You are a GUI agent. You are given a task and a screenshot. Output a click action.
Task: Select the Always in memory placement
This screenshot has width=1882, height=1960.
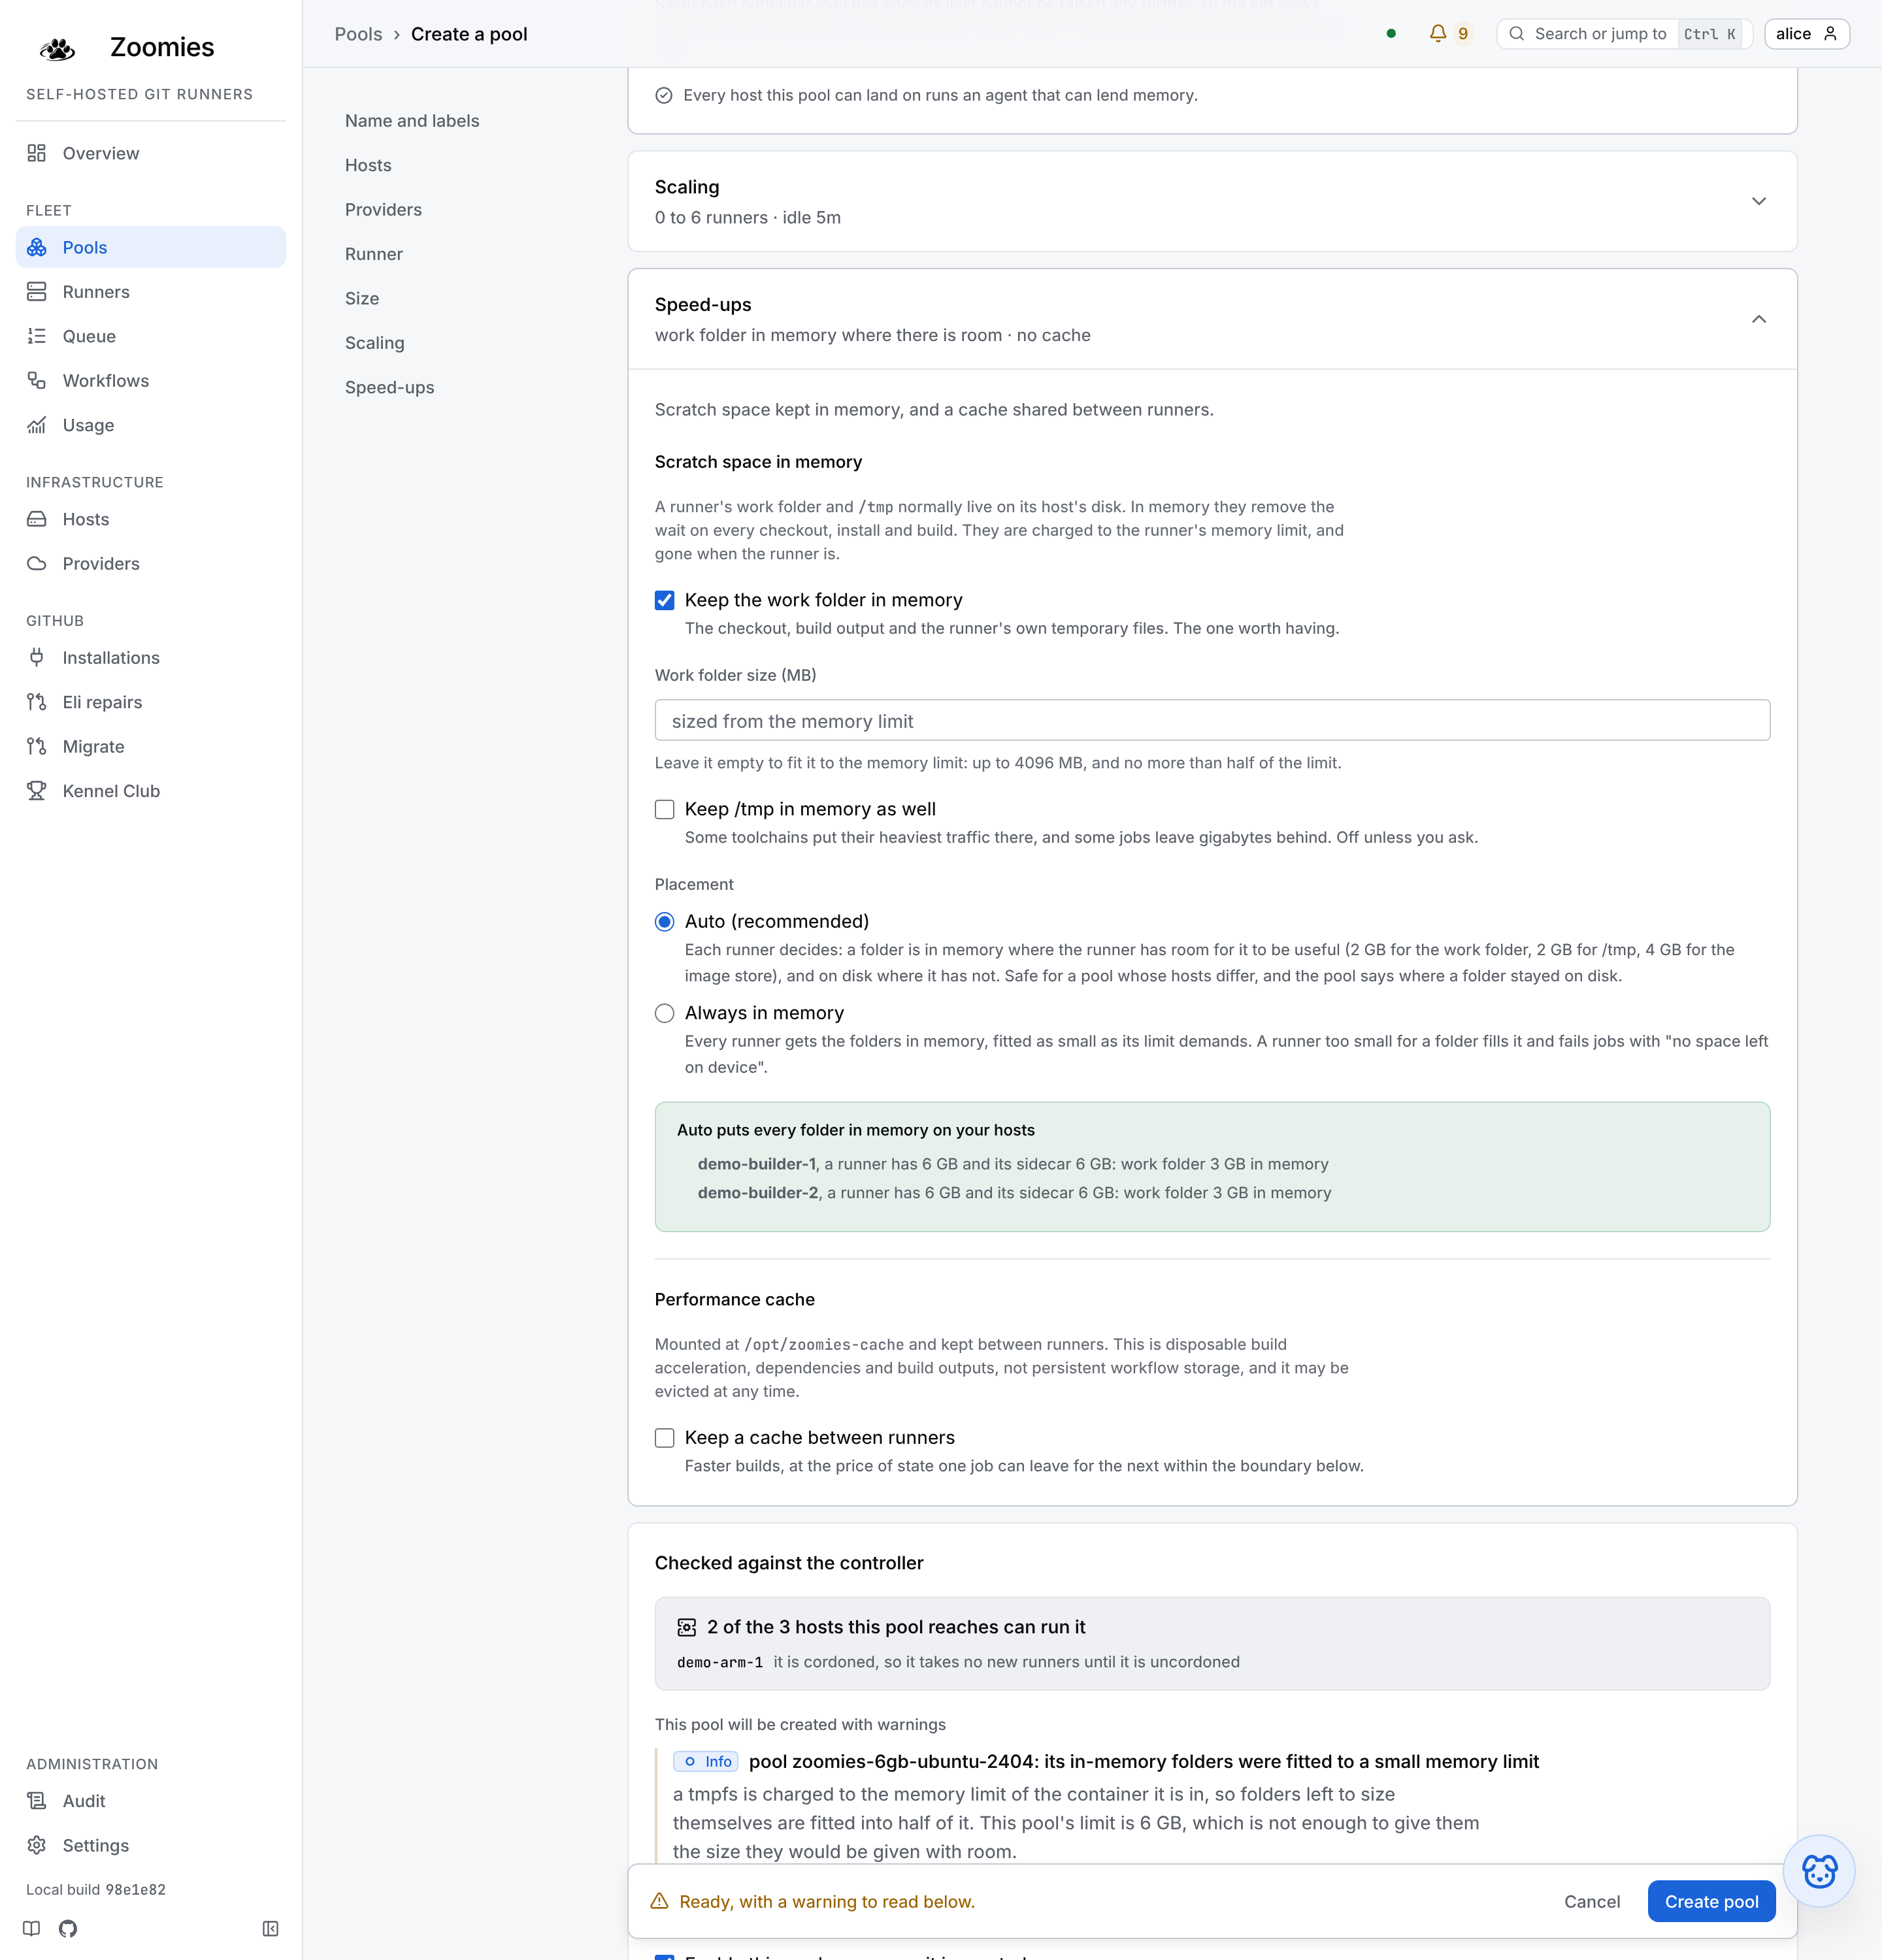(664, 1013)
